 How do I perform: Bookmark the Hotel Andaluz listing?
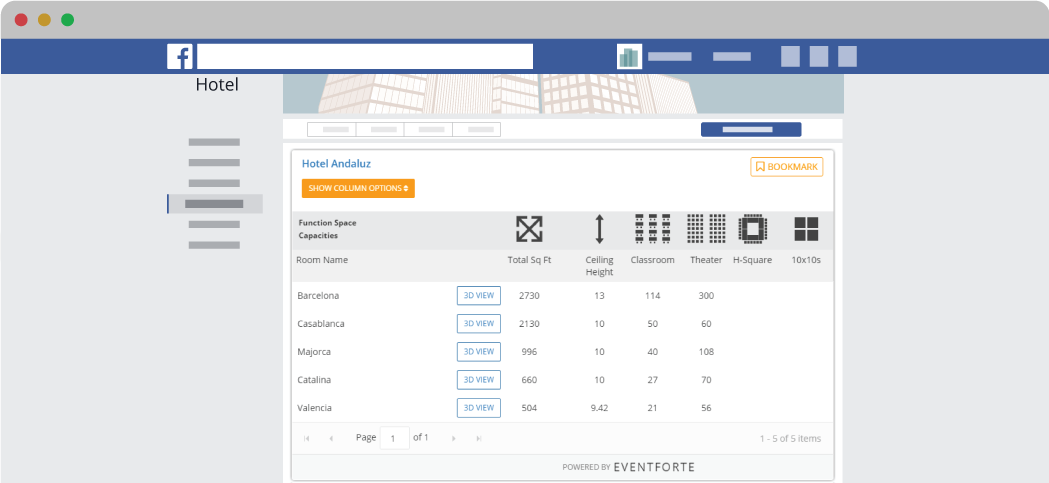(x=787, y=167)
